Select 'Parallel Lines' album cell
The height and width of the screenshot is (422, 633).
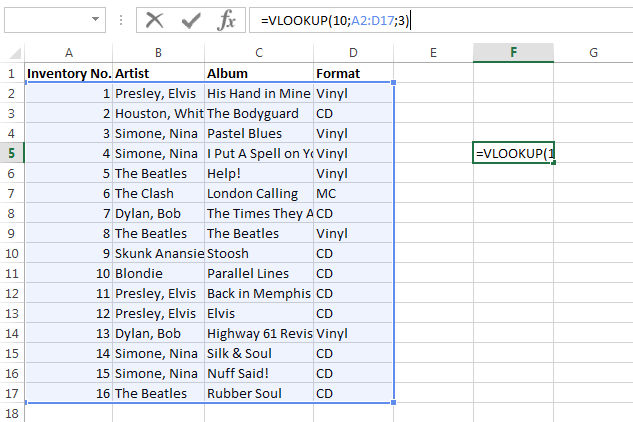(x=259, y=273)
